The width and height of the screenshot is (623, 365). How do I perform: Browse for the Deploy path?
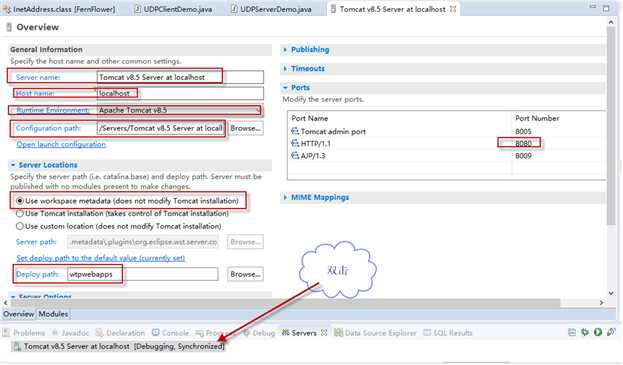245,274
